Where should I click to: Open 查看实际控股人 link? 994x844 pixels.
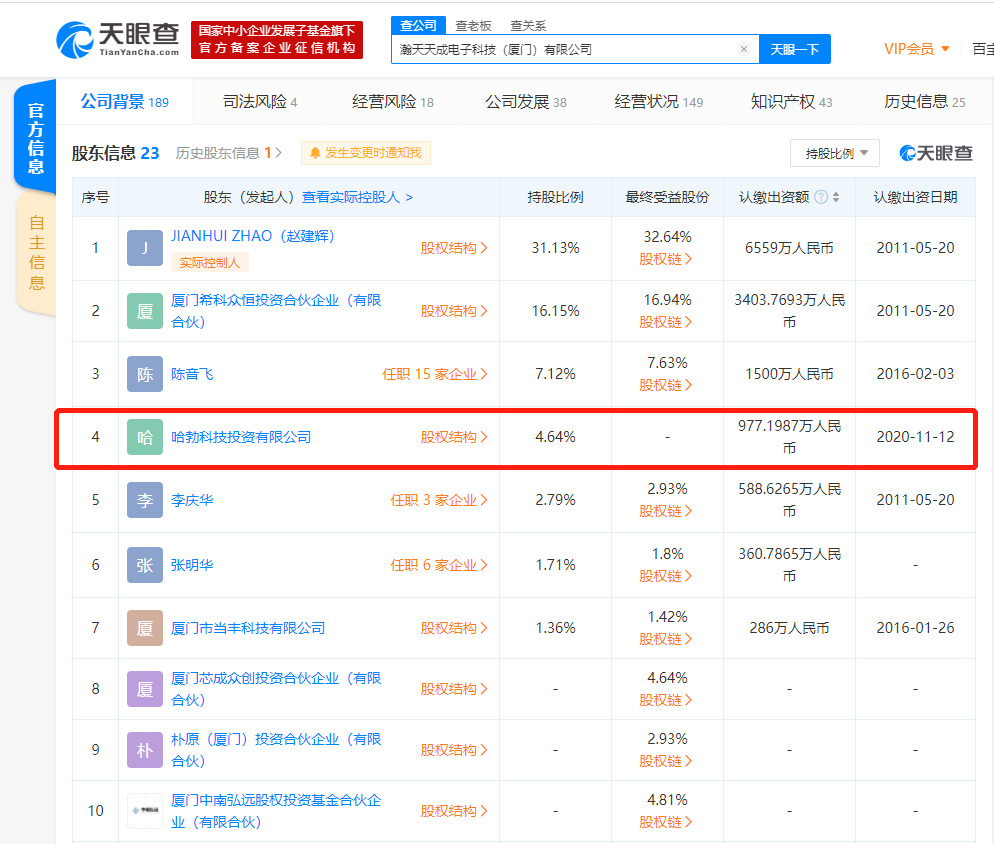(357, 198)
